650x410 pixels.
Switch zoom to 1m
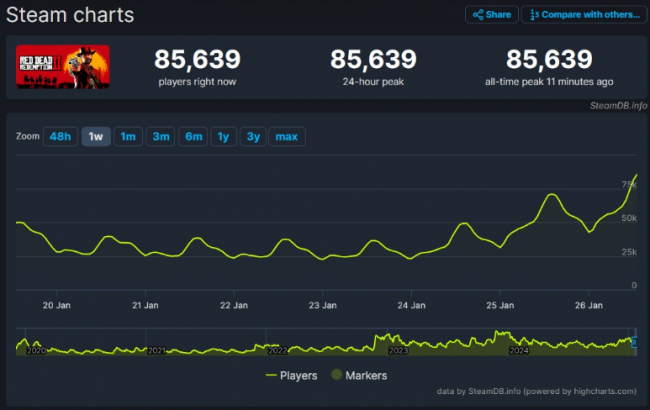(x=127, y=137)
